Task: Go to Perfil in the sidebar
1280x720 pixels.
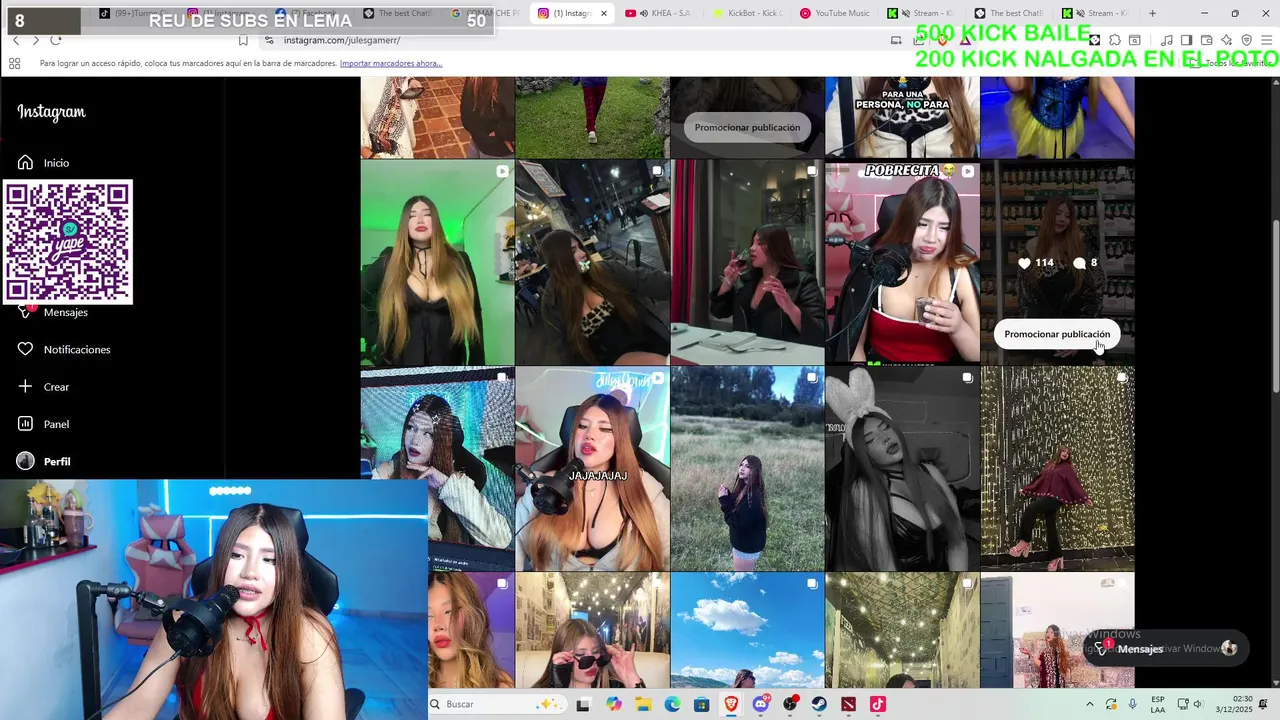Action: tap(57, 462)
